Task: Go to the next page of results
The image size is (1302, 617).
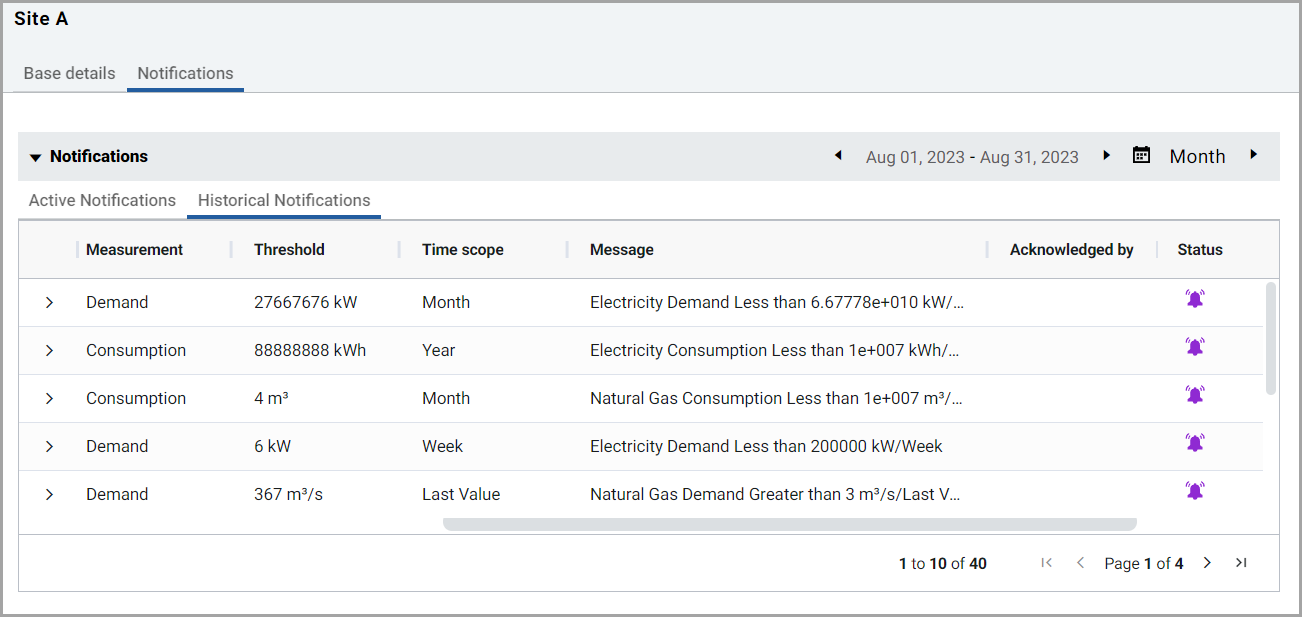Action: [x=1207, y=563]
